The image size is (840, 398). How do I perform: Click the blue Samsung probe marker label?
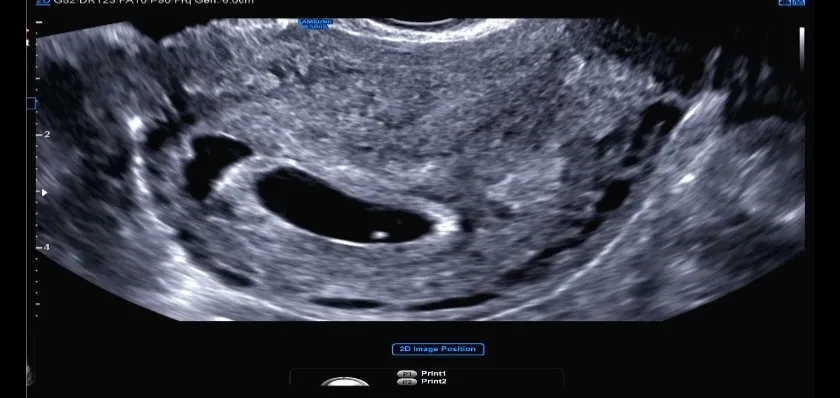pyautogui.click(x=316, y=24)
